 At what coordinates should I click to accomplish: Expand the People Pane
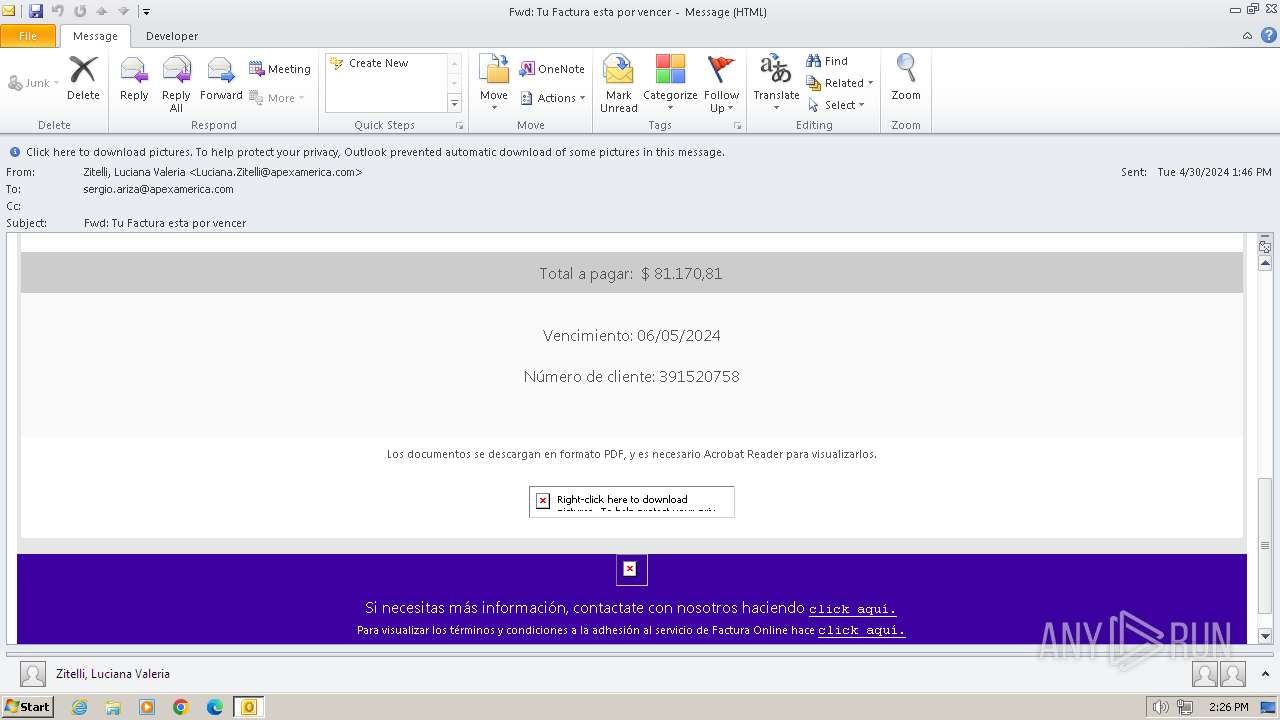(x=1265, y=674)
